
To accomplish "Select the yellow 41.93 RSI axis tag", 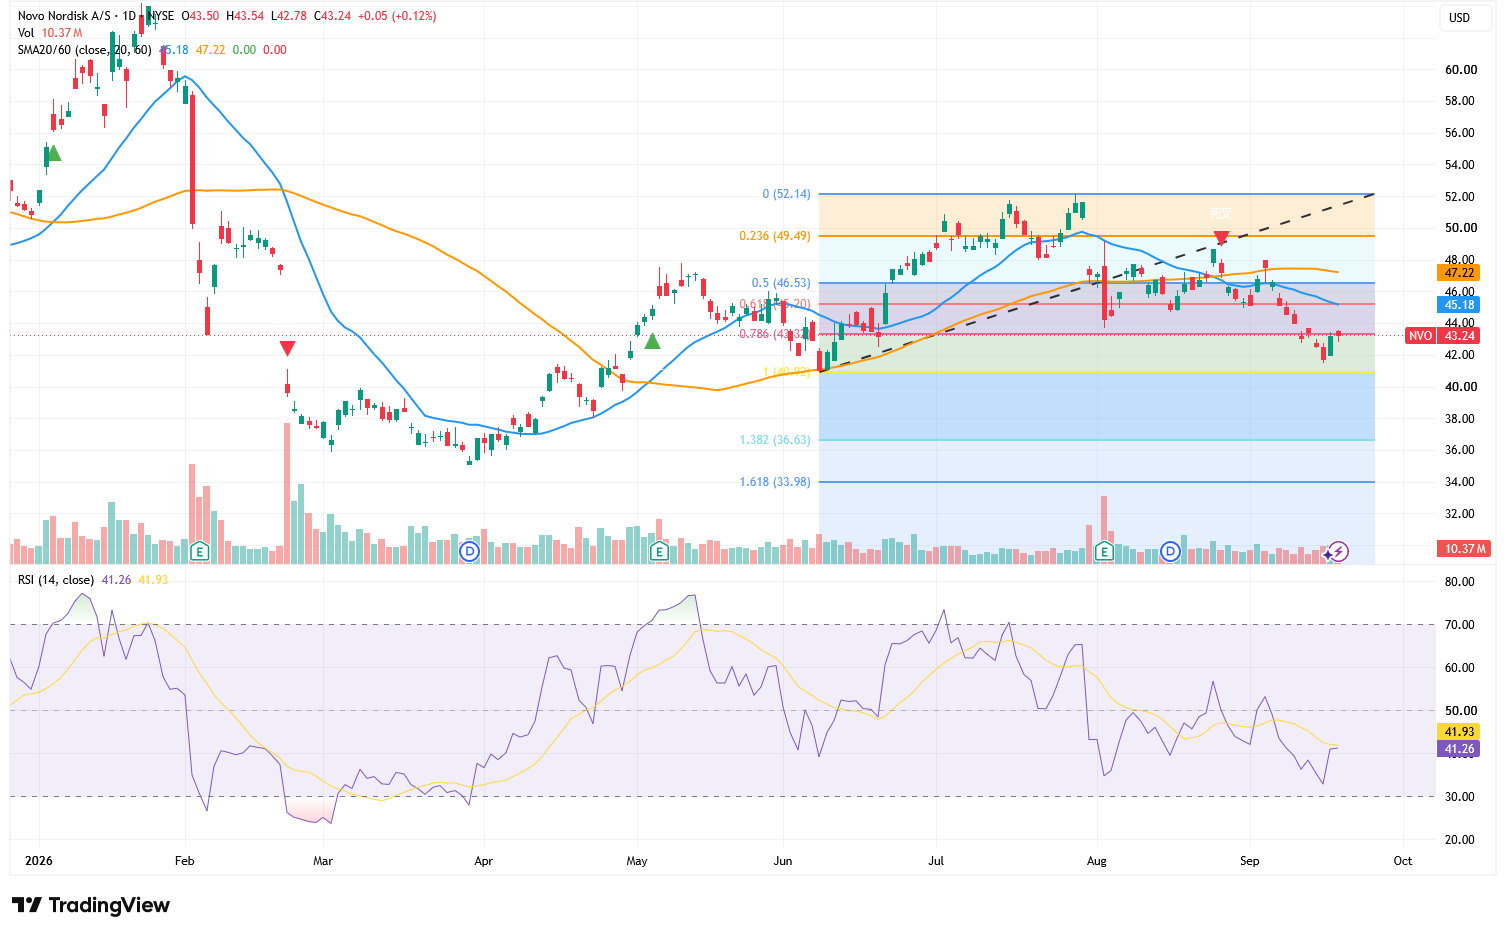I will (1459, 732).
